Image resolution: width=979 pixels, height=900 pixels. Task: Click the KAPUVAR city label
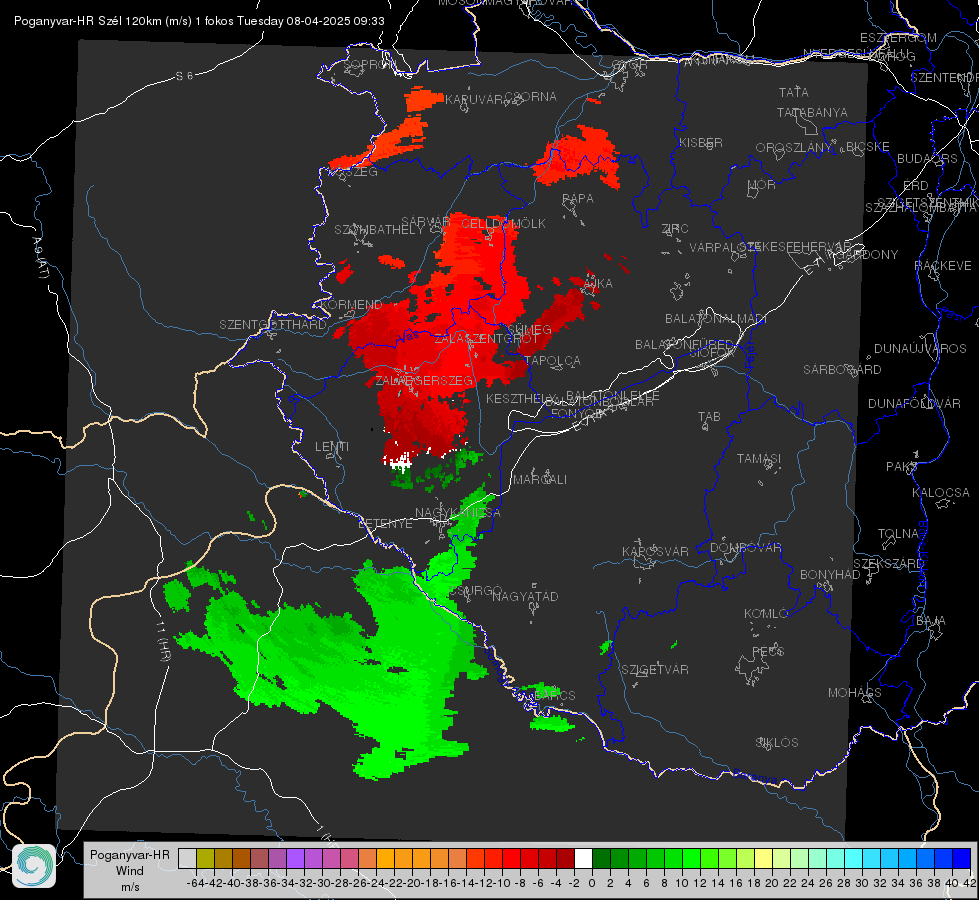pyautogui.click(x=474, y=99)
